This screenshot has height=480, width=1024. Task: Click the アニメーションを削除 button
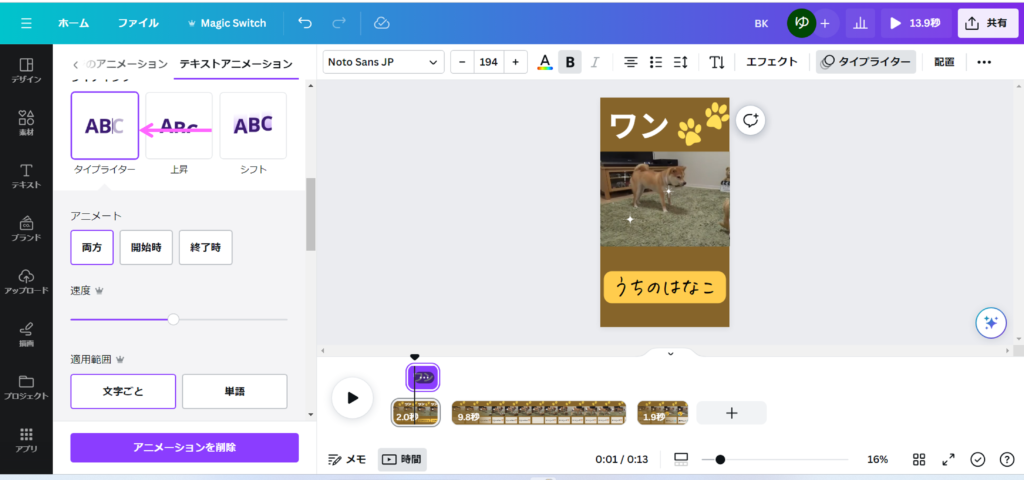[x=184, y=447]
